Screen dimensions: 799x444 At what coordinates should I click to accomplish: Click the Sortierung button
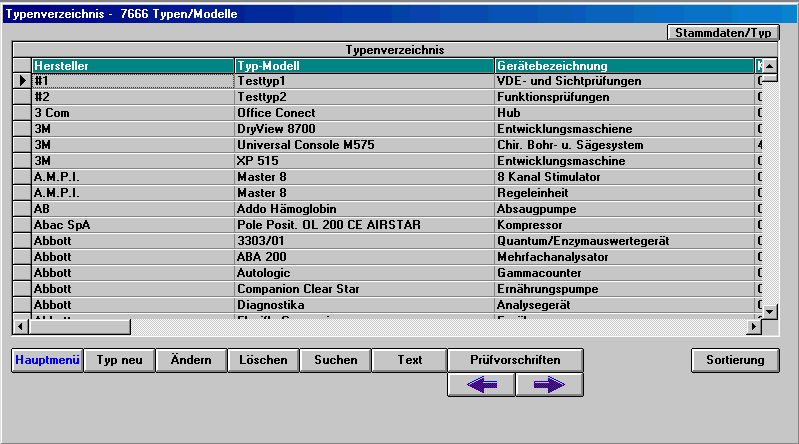[x=735, y=360]
